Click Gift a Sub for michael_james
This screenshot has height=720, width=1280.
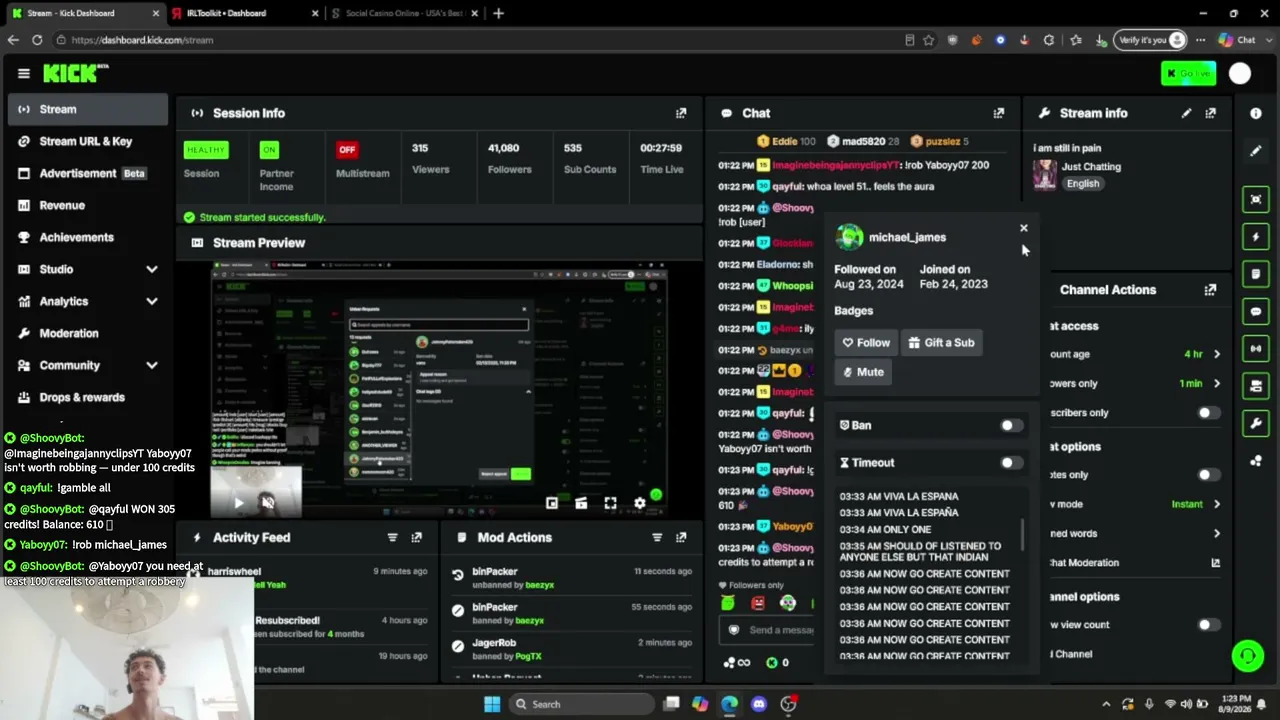941,343
